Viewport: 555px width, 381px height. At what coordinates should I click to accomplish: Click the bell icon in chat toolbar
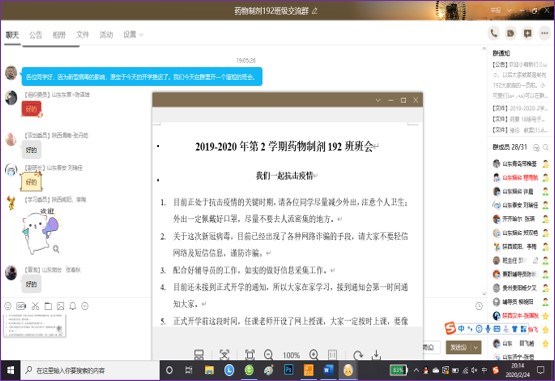(73, 306)
